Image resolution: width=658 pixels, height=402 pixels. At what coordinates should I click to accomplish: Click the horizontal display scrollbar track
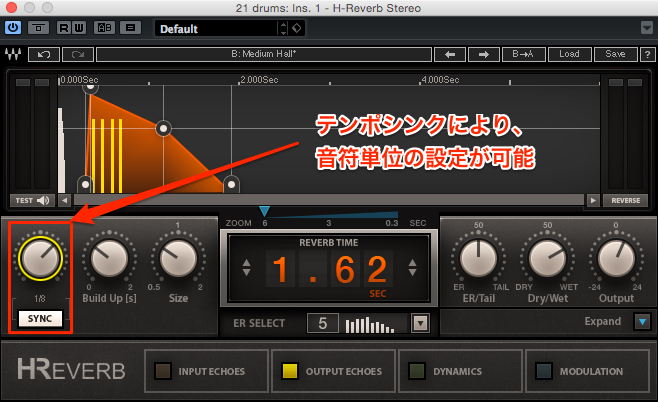[329, 201]
